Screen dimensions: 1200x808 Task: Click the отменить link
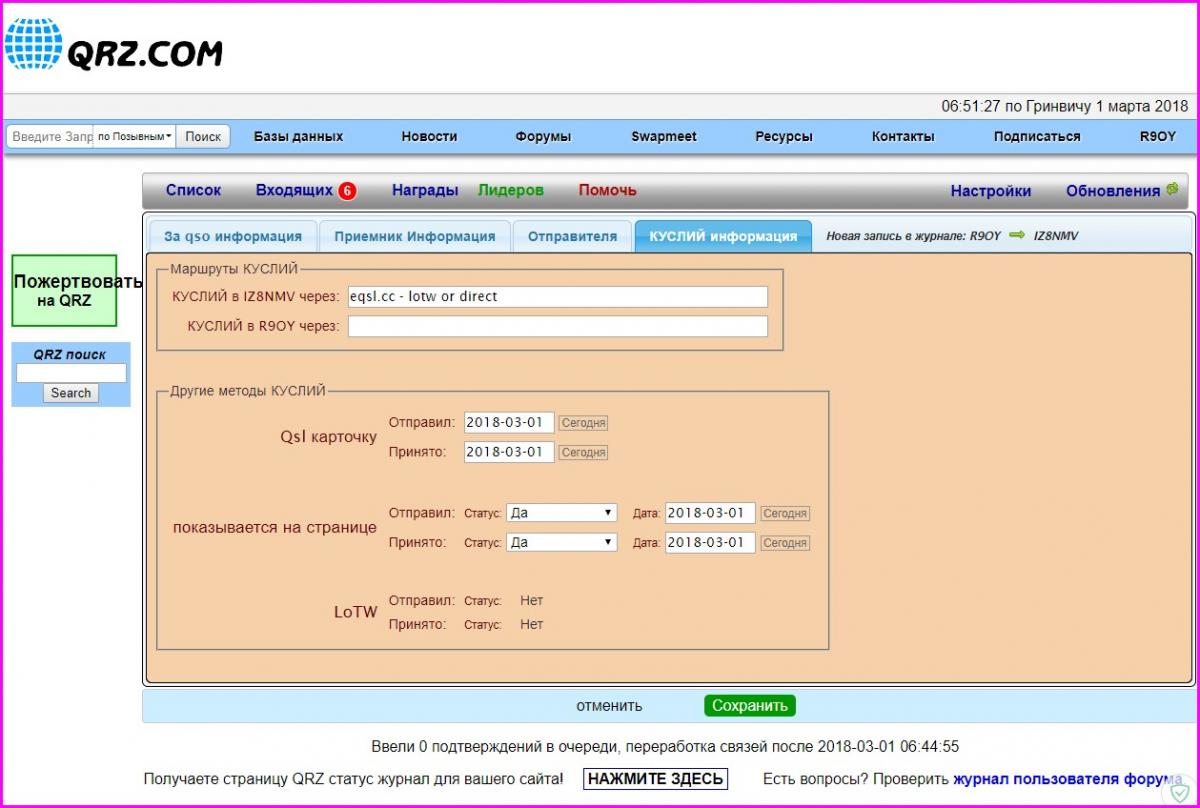(609, 706)
